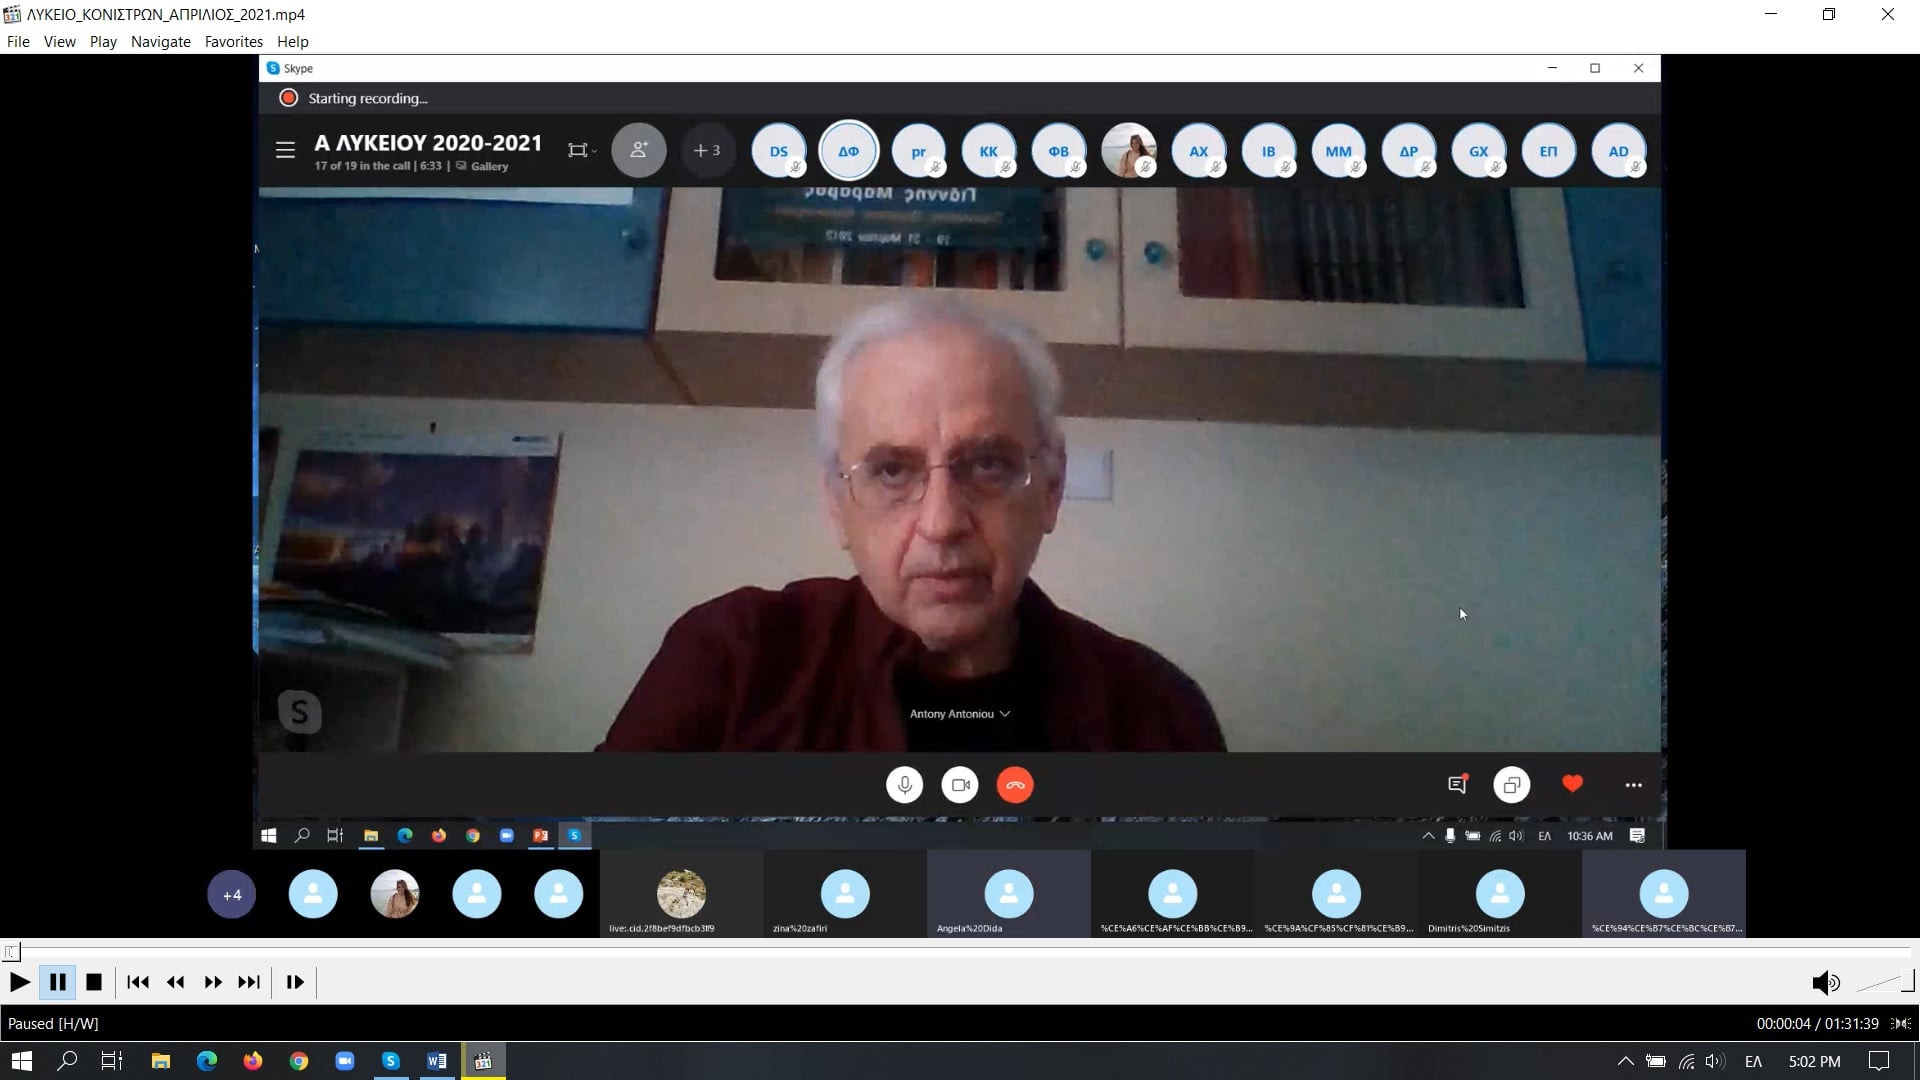Select Angela Dida participant tile
This screenshot has width=1920, height=1080.
[x=1009, y=894]
